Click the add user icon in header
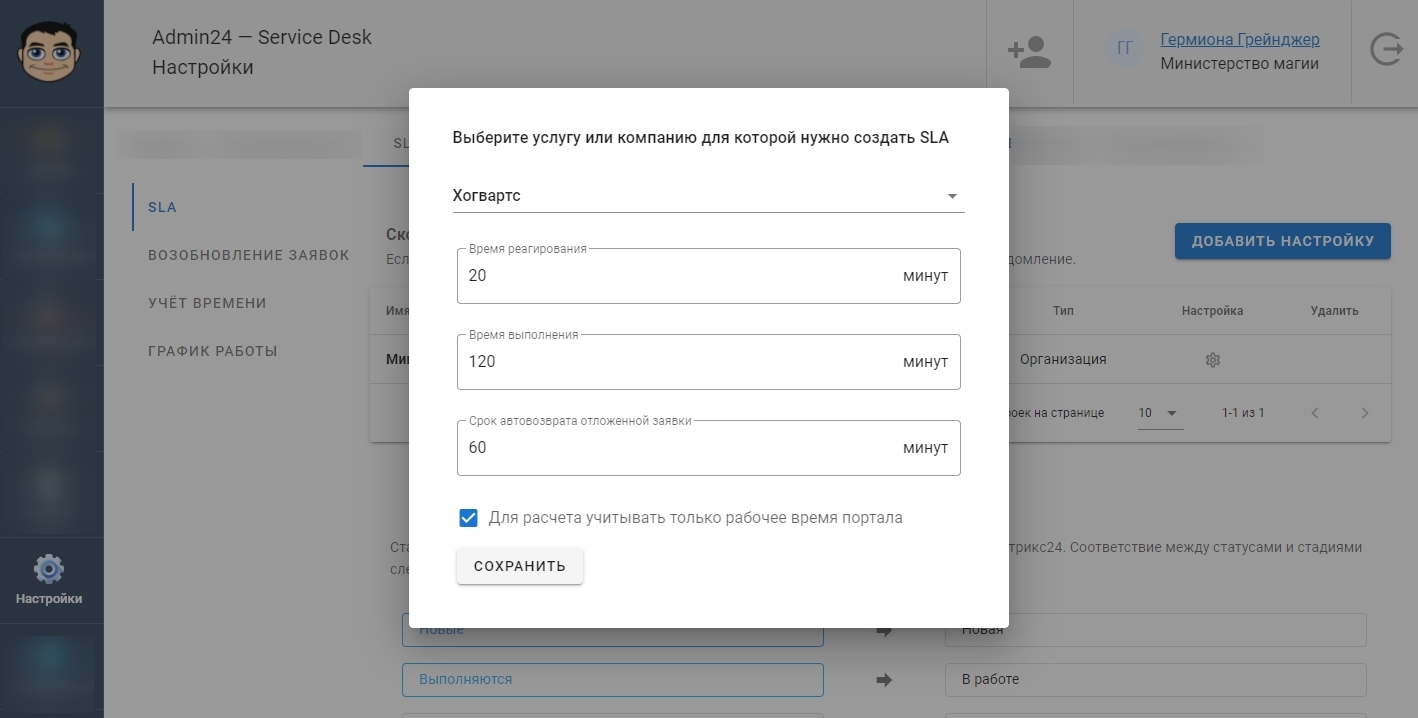The height and width of the screenshot is (718, 1418). click(x=1029, y=52)
